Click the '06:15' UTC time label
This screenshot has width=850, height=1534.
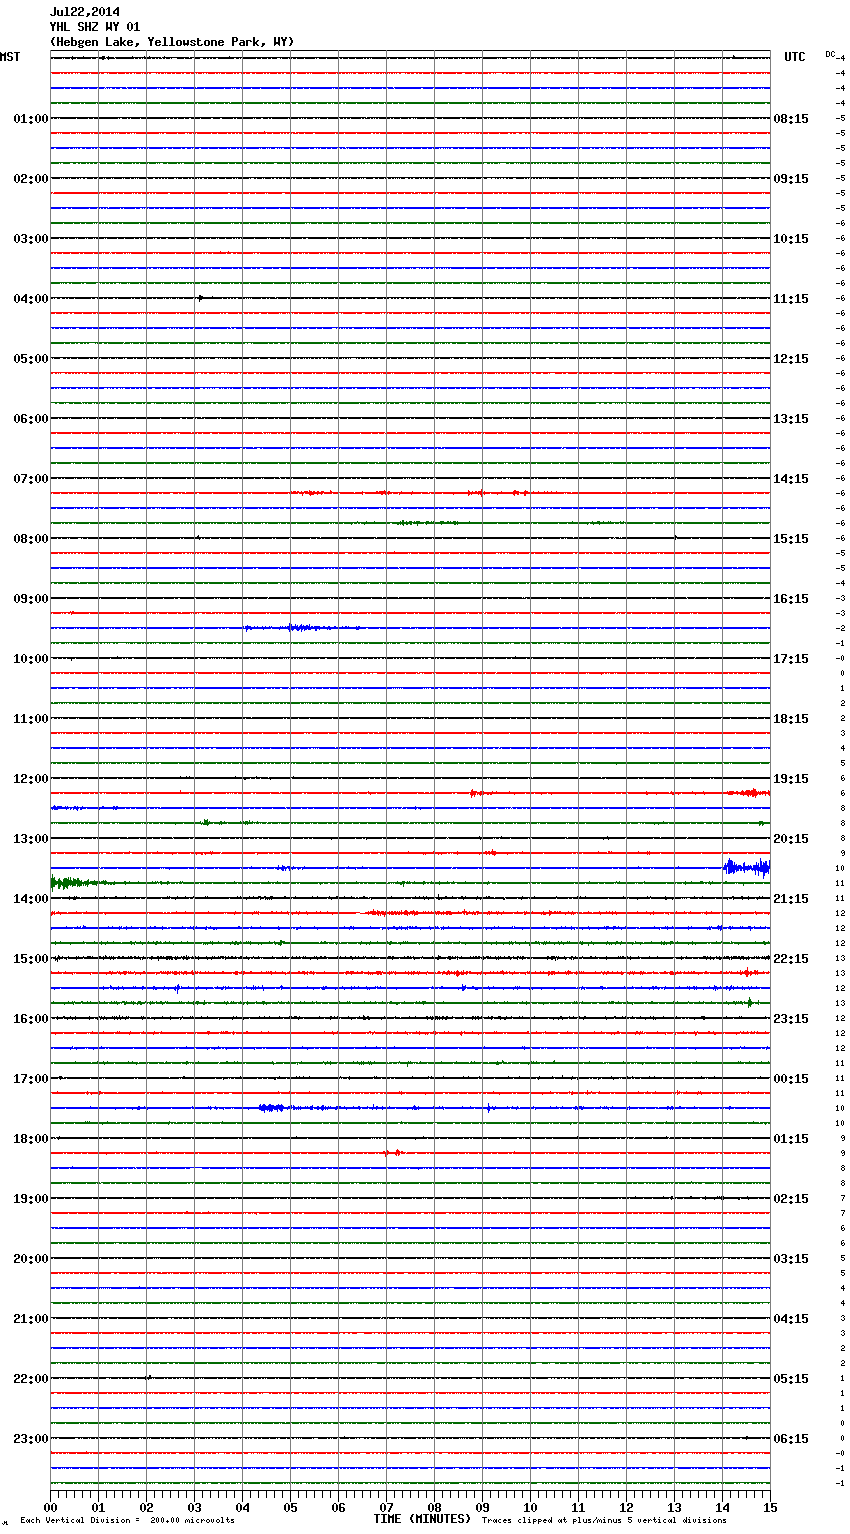[791, 1439]
